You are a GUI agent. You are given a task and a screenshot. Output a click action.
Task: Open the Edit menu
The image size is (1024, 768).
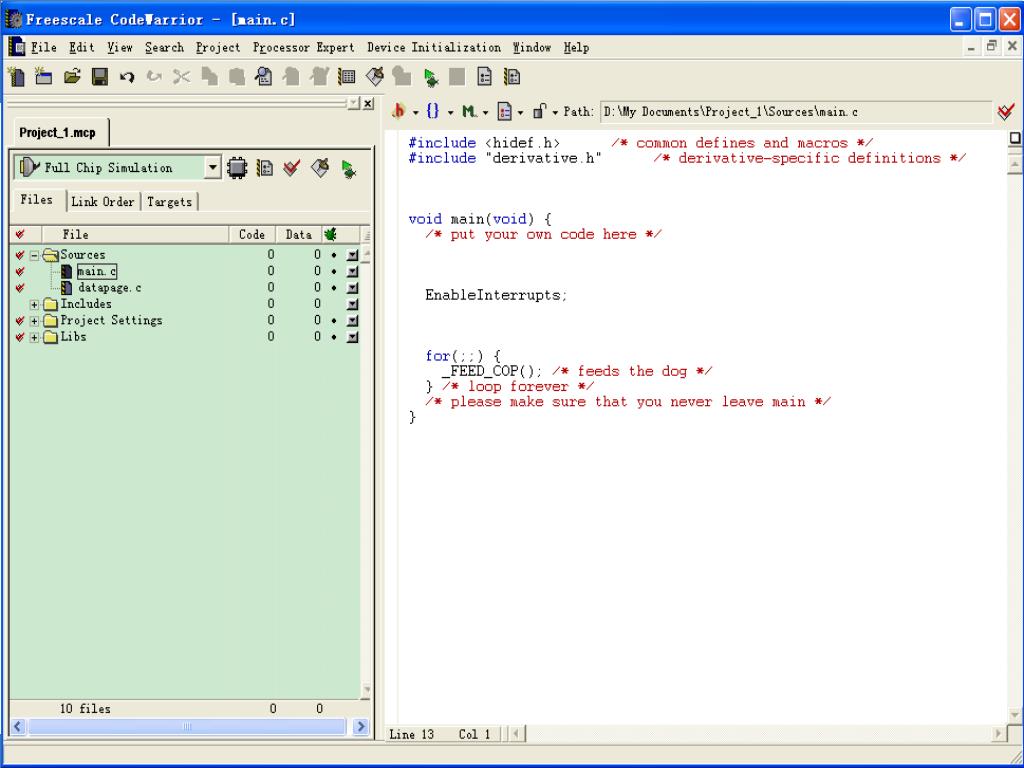[82, 47]
